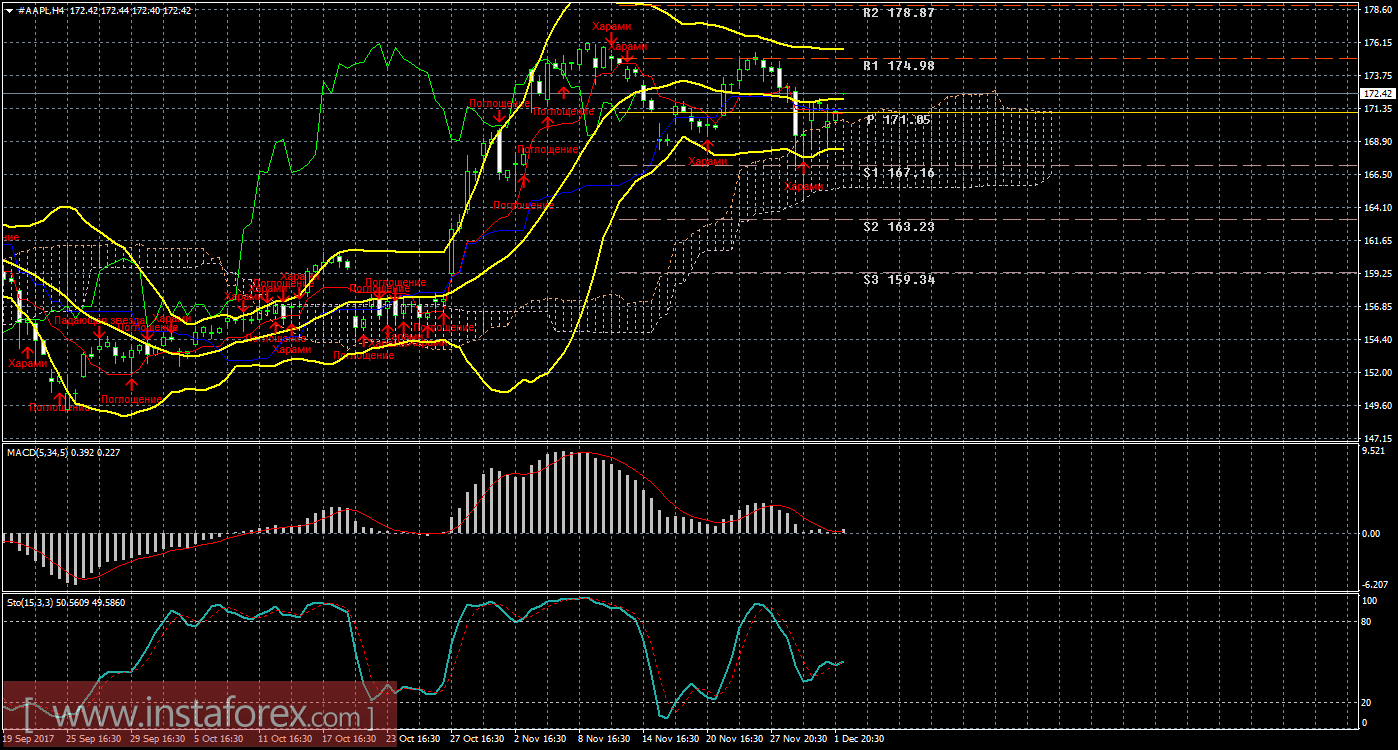Open the www.instaforex.com watermark link
This screenshot has height=750, width=1398.
tap(200, 716)
